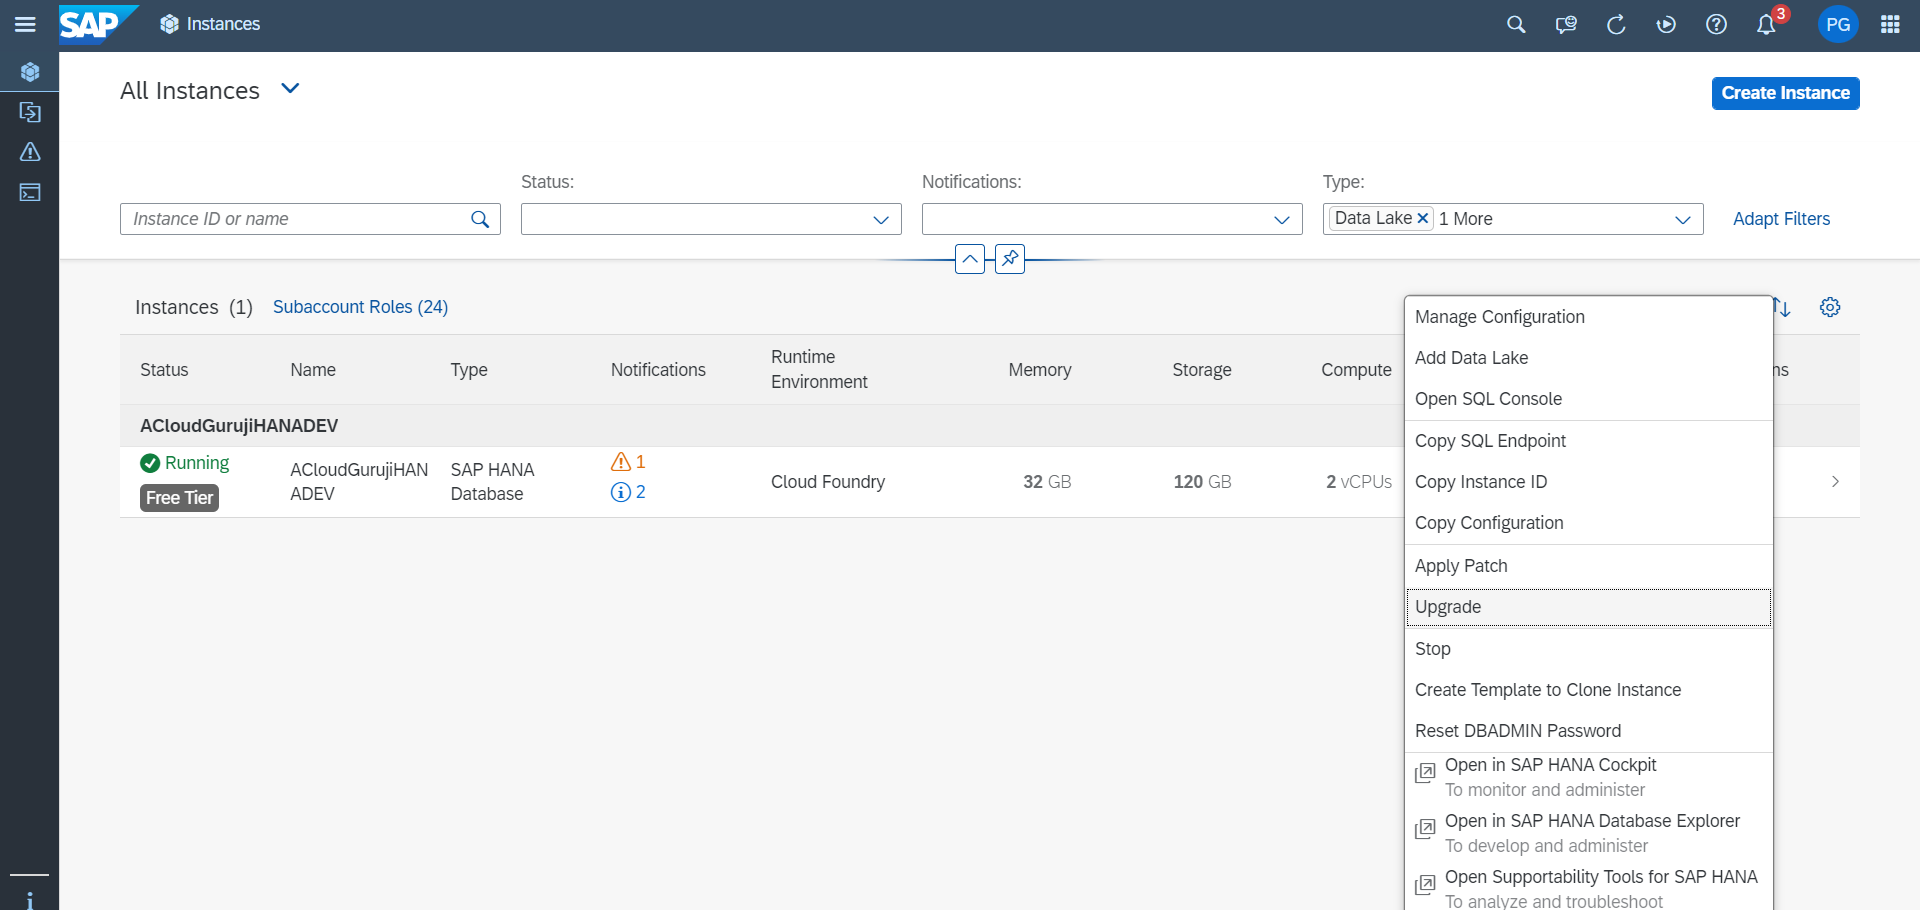Image resolution: width=1920 pixels, height=910 pixels.
Task: Open the notifications bell
Action: click(1766, 24)
